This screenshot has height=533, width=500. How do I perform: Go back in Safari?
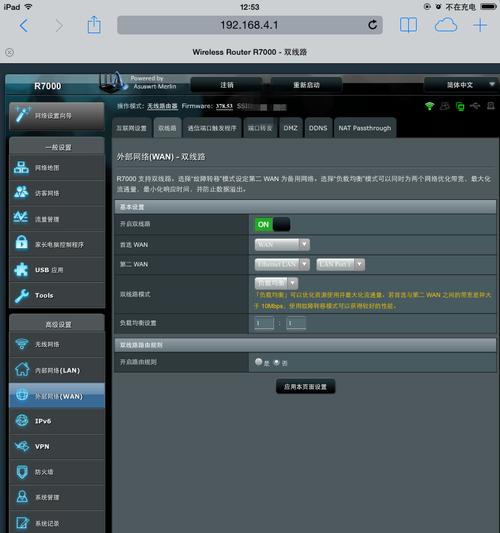[24, 25]
